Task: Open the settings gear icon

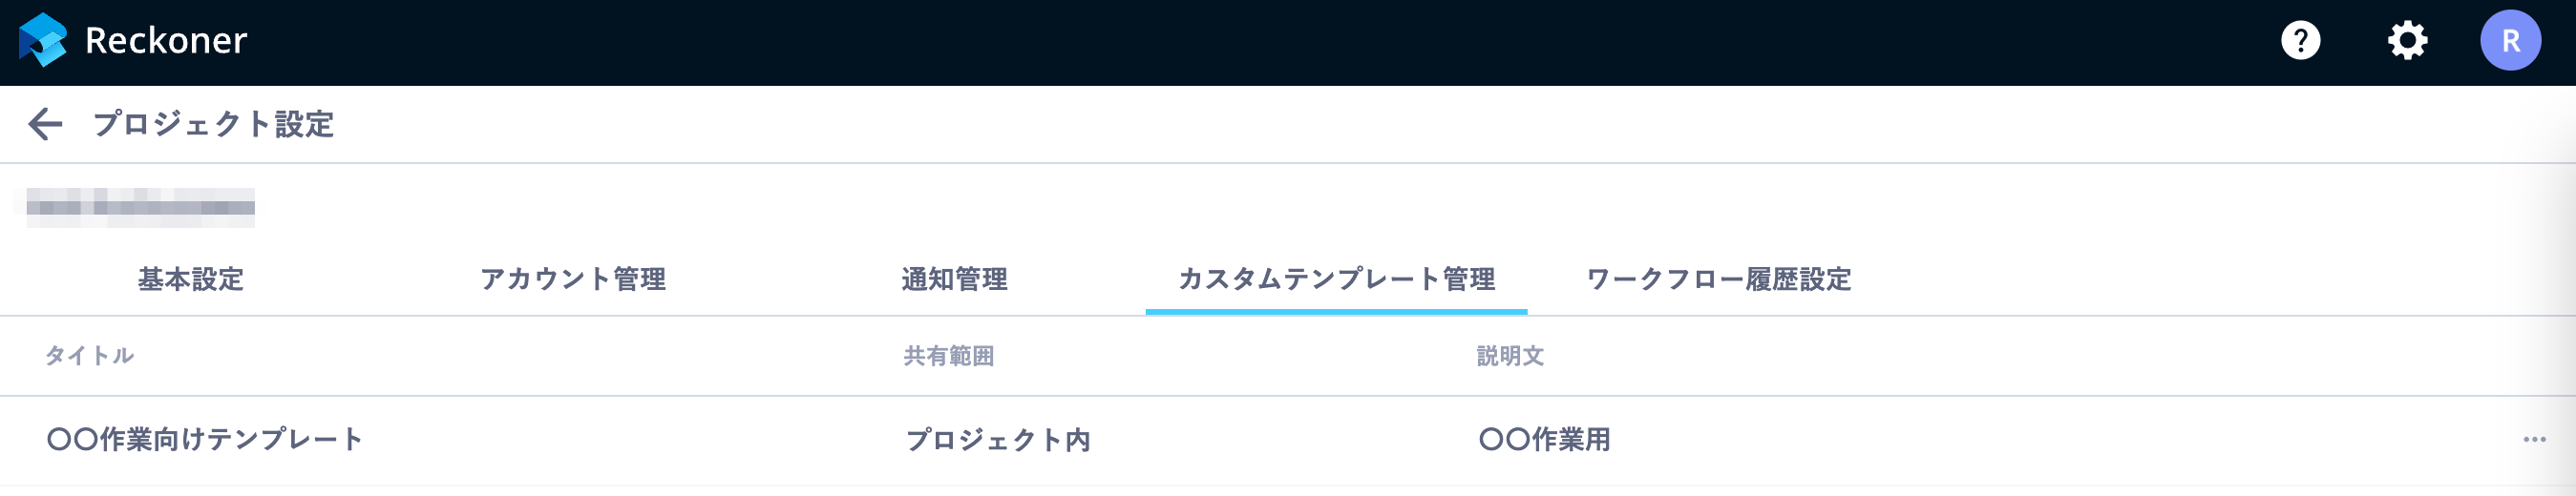Action: 2407,41
